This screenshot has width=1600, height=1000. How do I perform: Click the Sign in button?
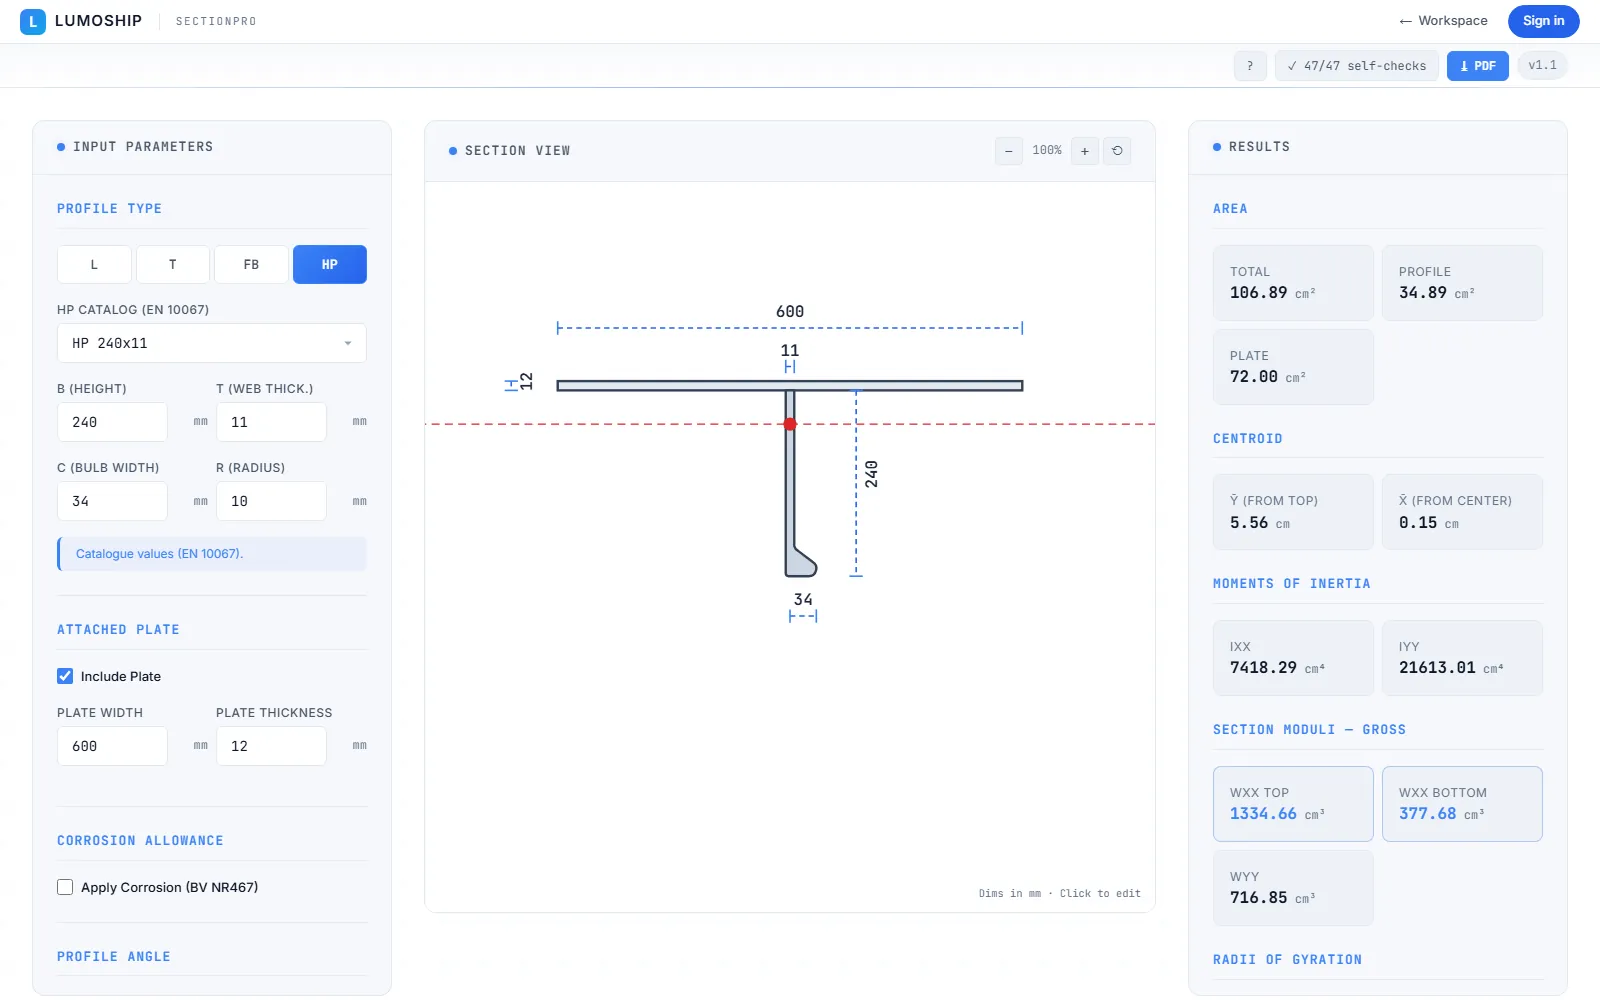[1544, 21]
